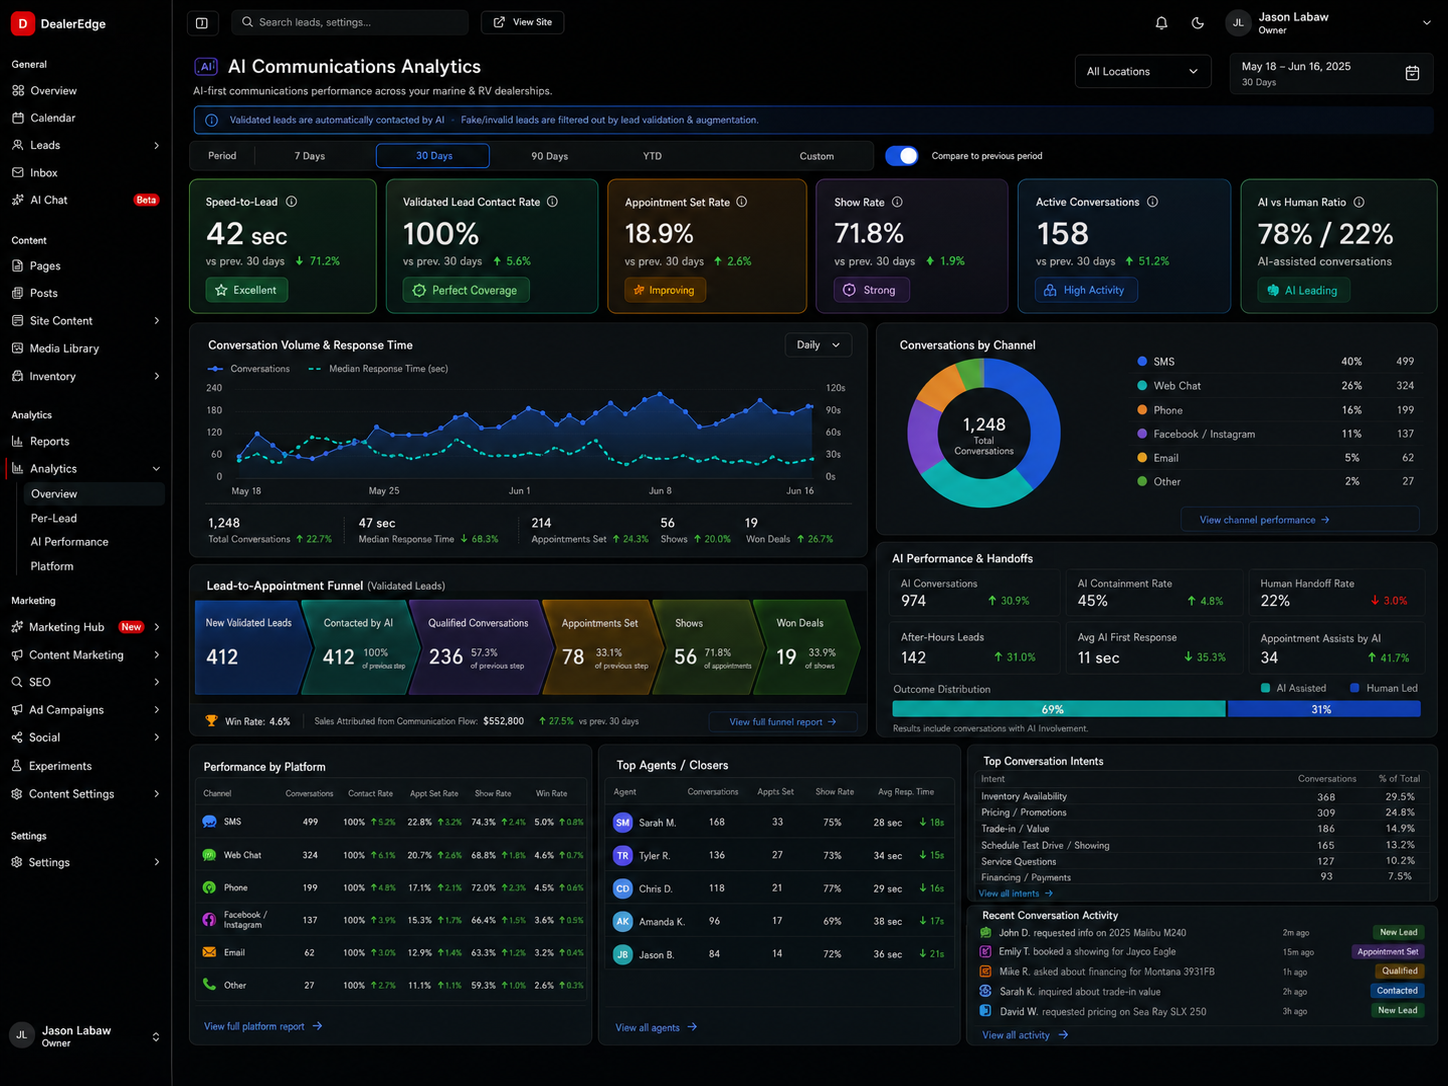Toggle Compare to previous period switch

coord(902,156)
